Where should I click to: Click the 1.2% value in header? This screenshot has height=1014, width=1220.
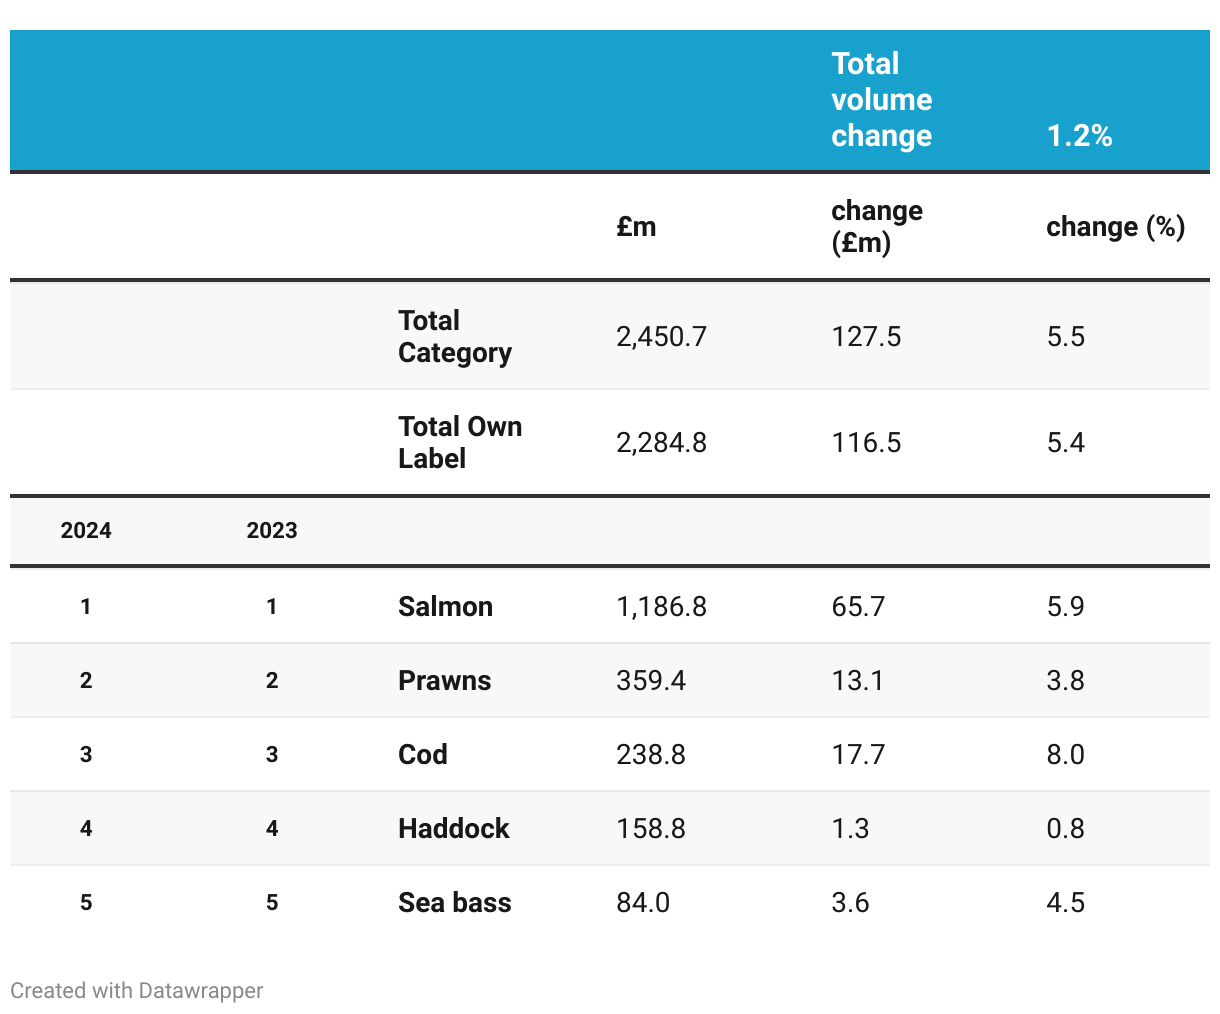(1079, 136)
